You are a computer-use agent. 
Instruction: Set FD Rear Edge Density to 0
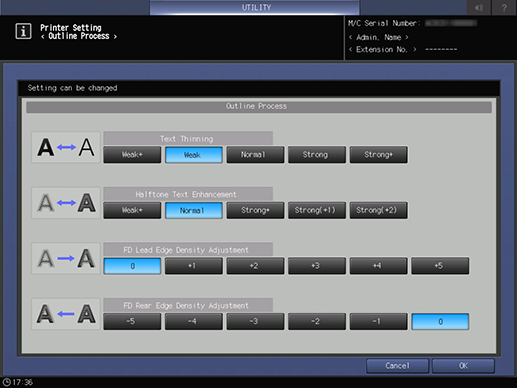(x=440, y=322)
